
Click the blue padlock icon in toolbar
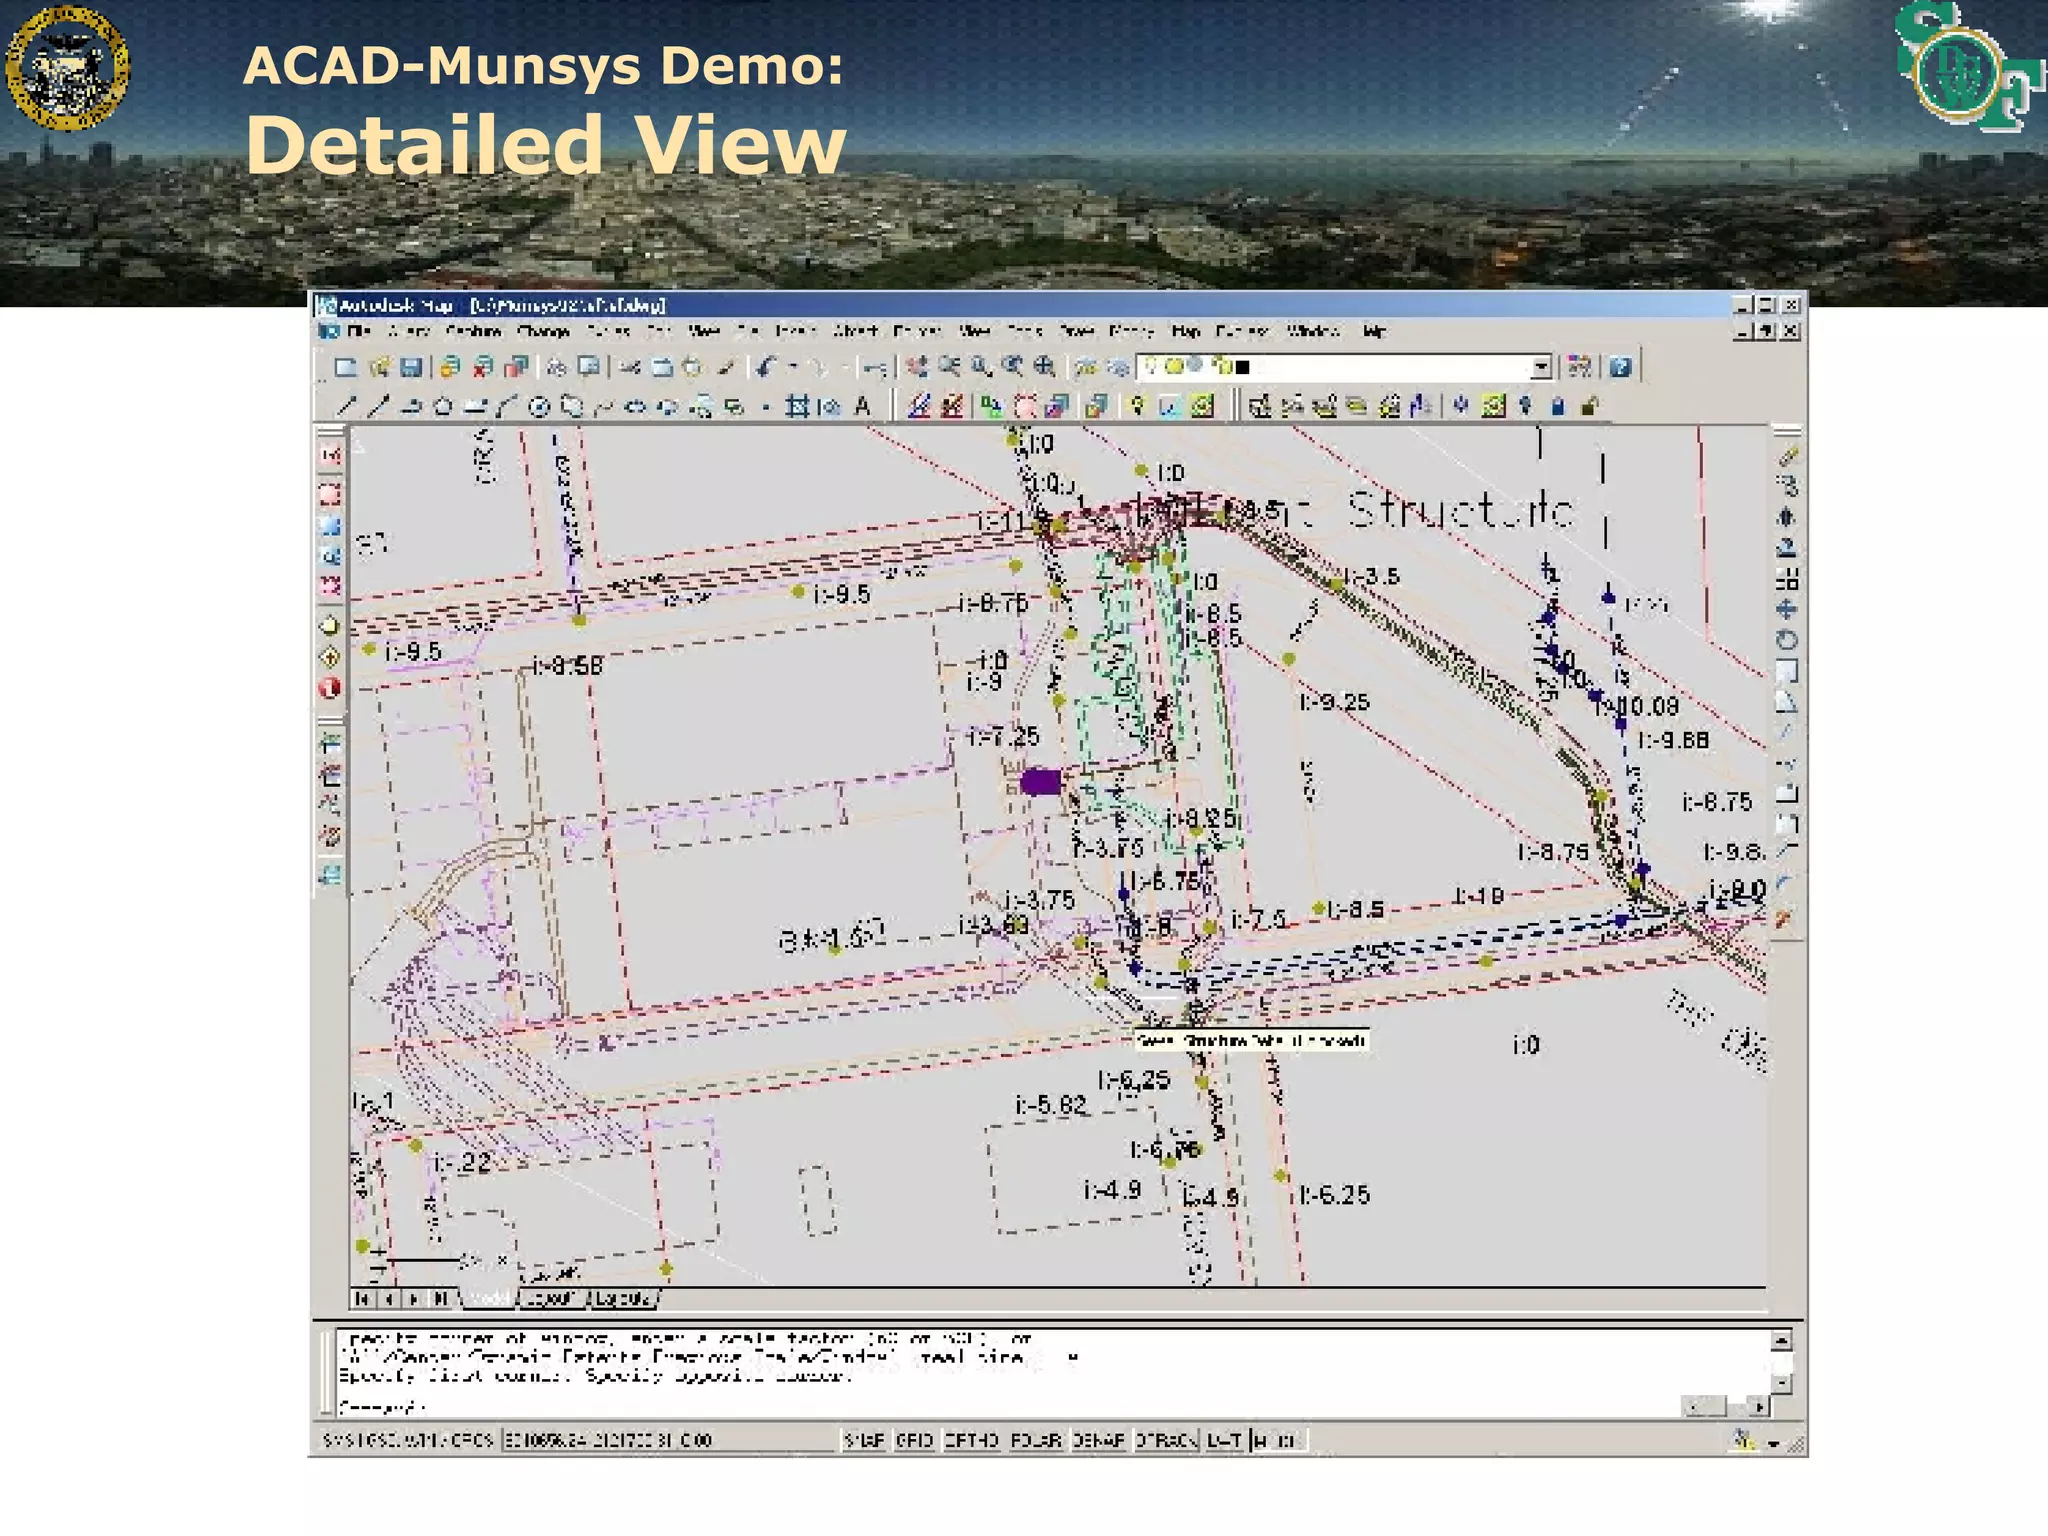1558,406
